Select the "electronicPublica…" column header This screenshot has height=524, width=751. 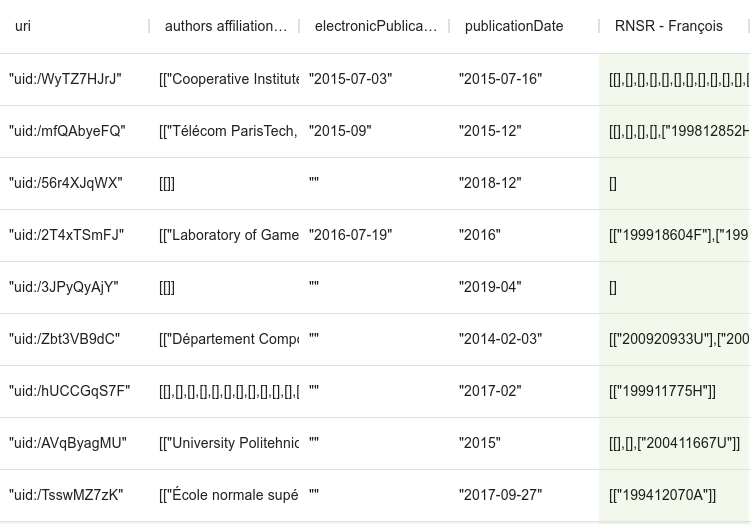375,26
